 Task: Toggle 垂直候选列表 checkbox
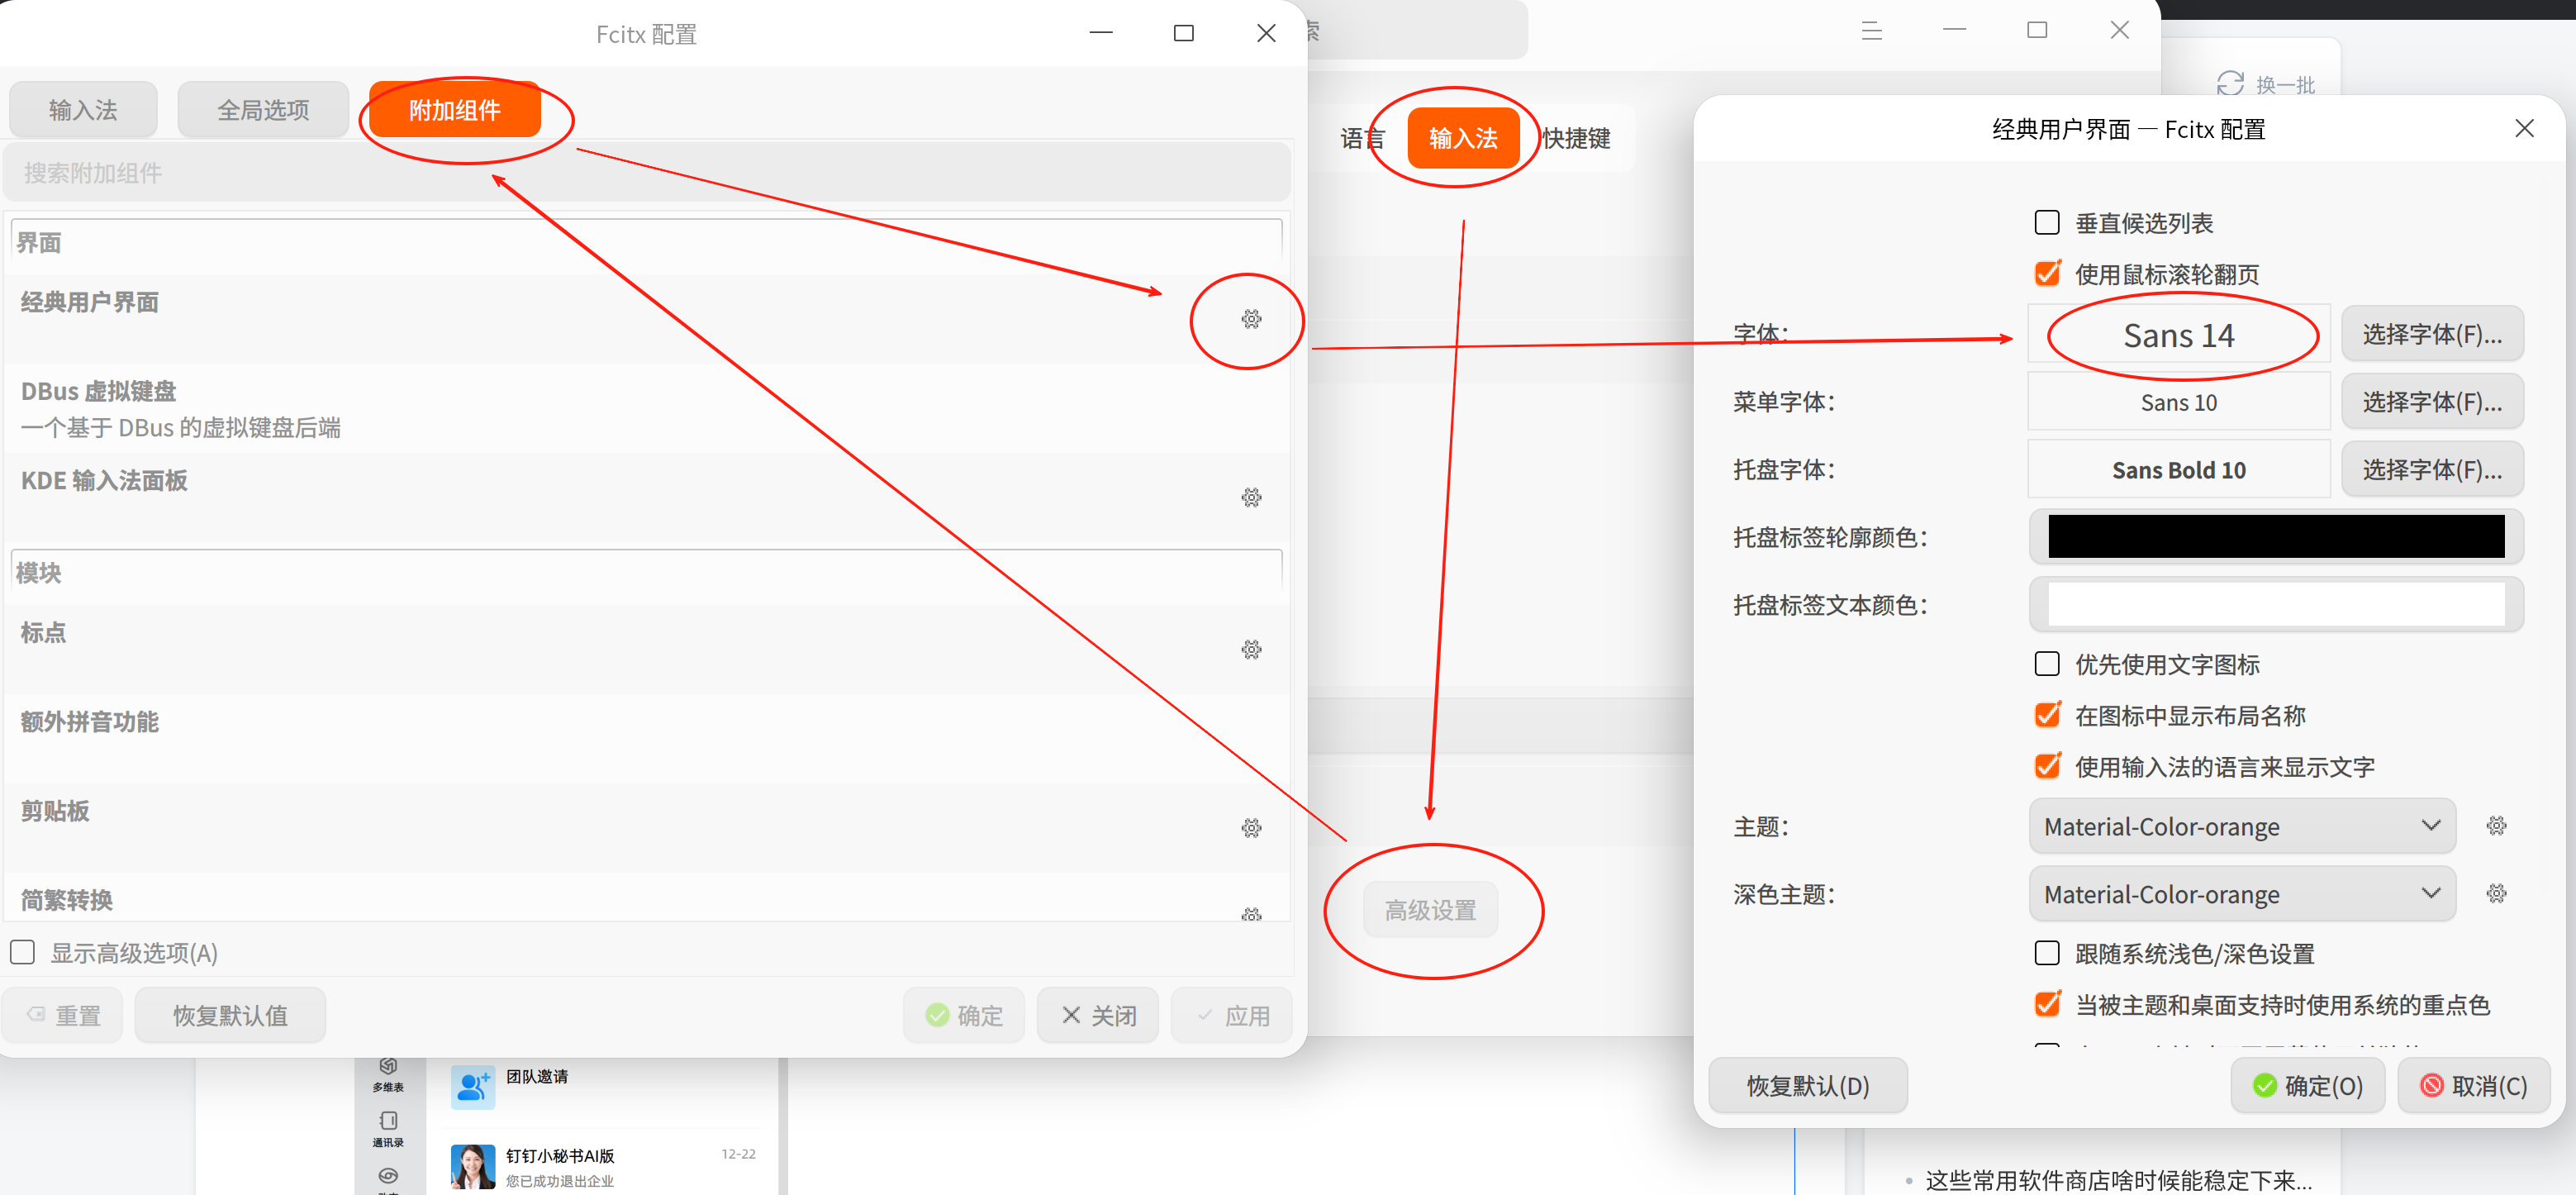point(2047,222)
